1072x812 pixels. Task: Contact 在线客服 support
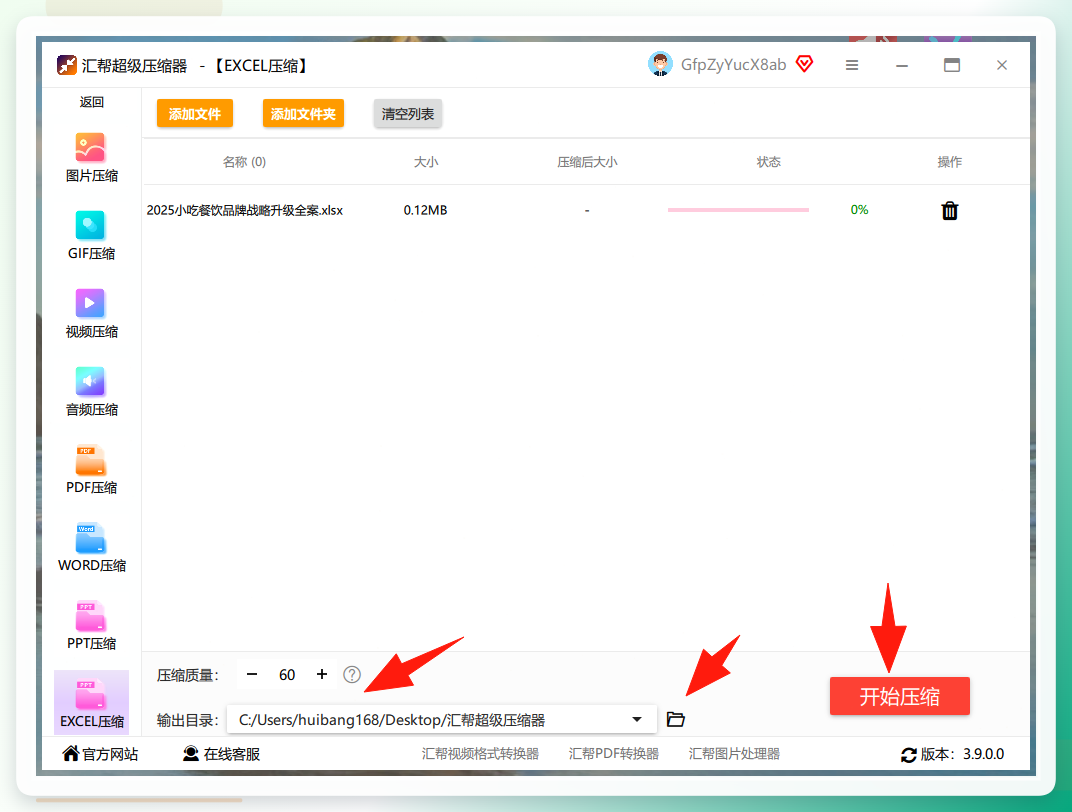(x=221, y=754)
